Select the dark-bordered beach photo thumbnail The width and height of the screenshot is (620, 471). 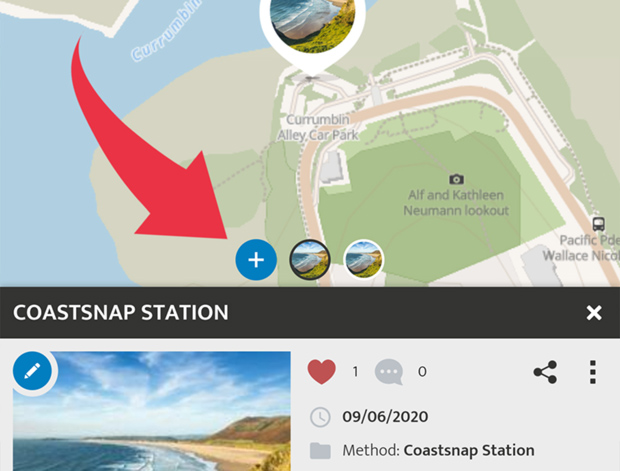pos(310,260)
